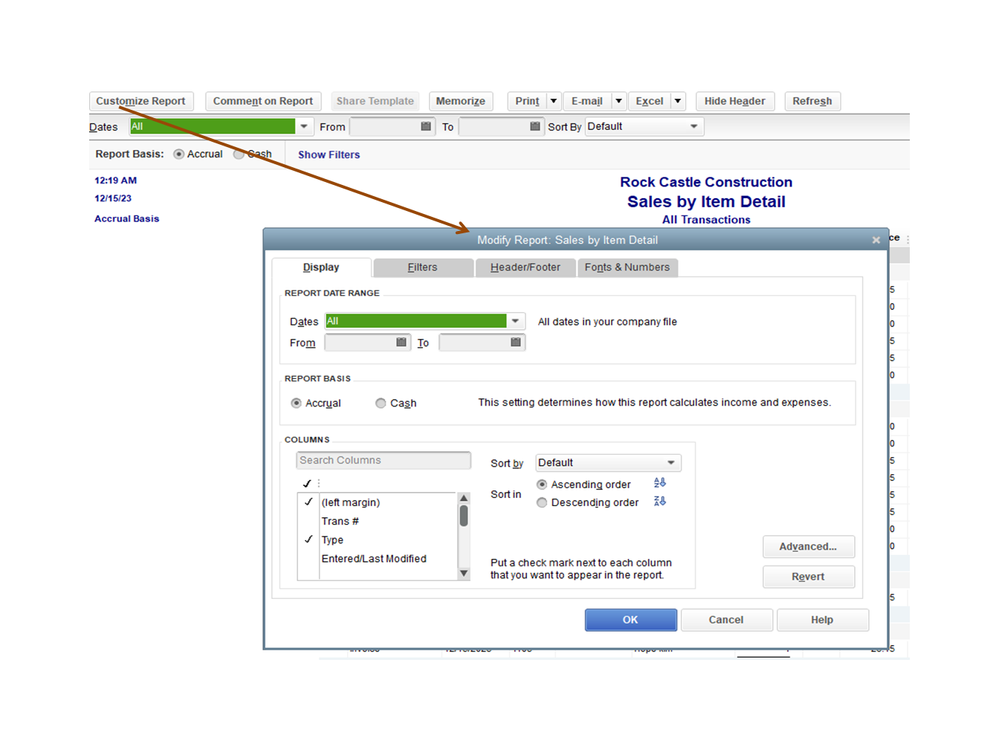Screen dimensions: 999x749
Task: Click Help button in dialog
Action: pyautogui.click(x=822, y=620)
